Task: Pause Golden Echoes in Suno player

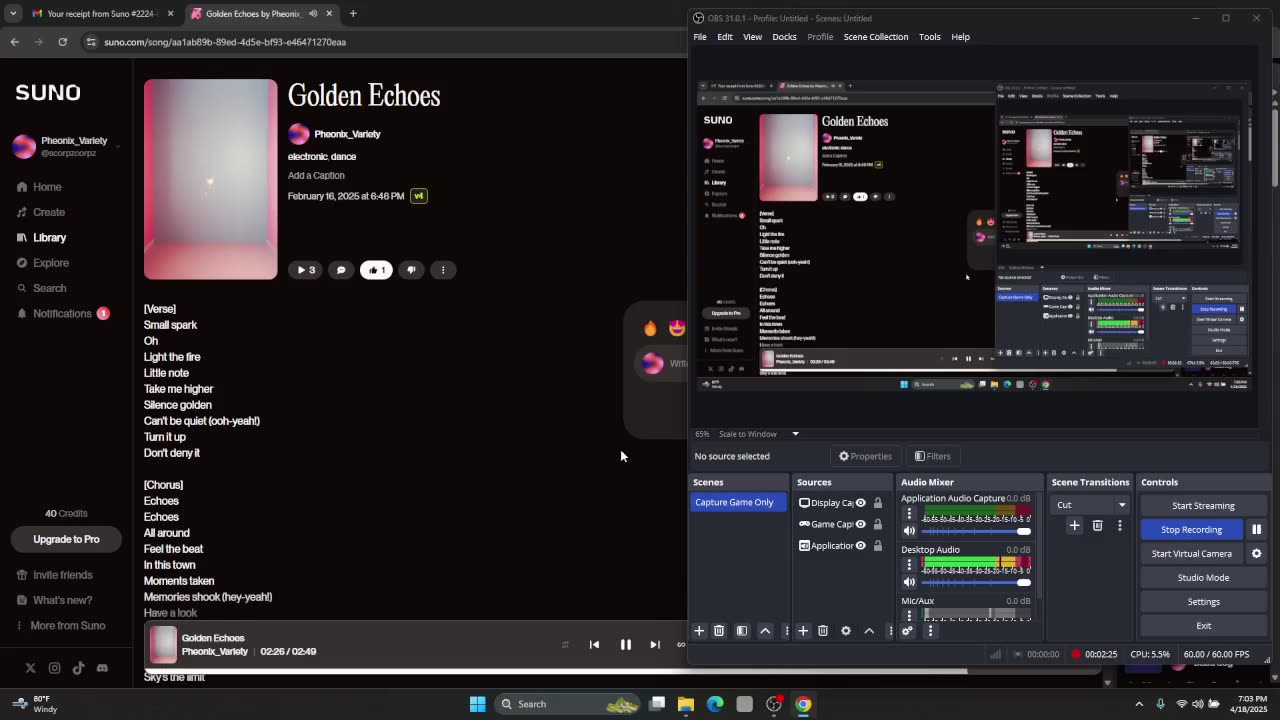Action: (626, 645)
